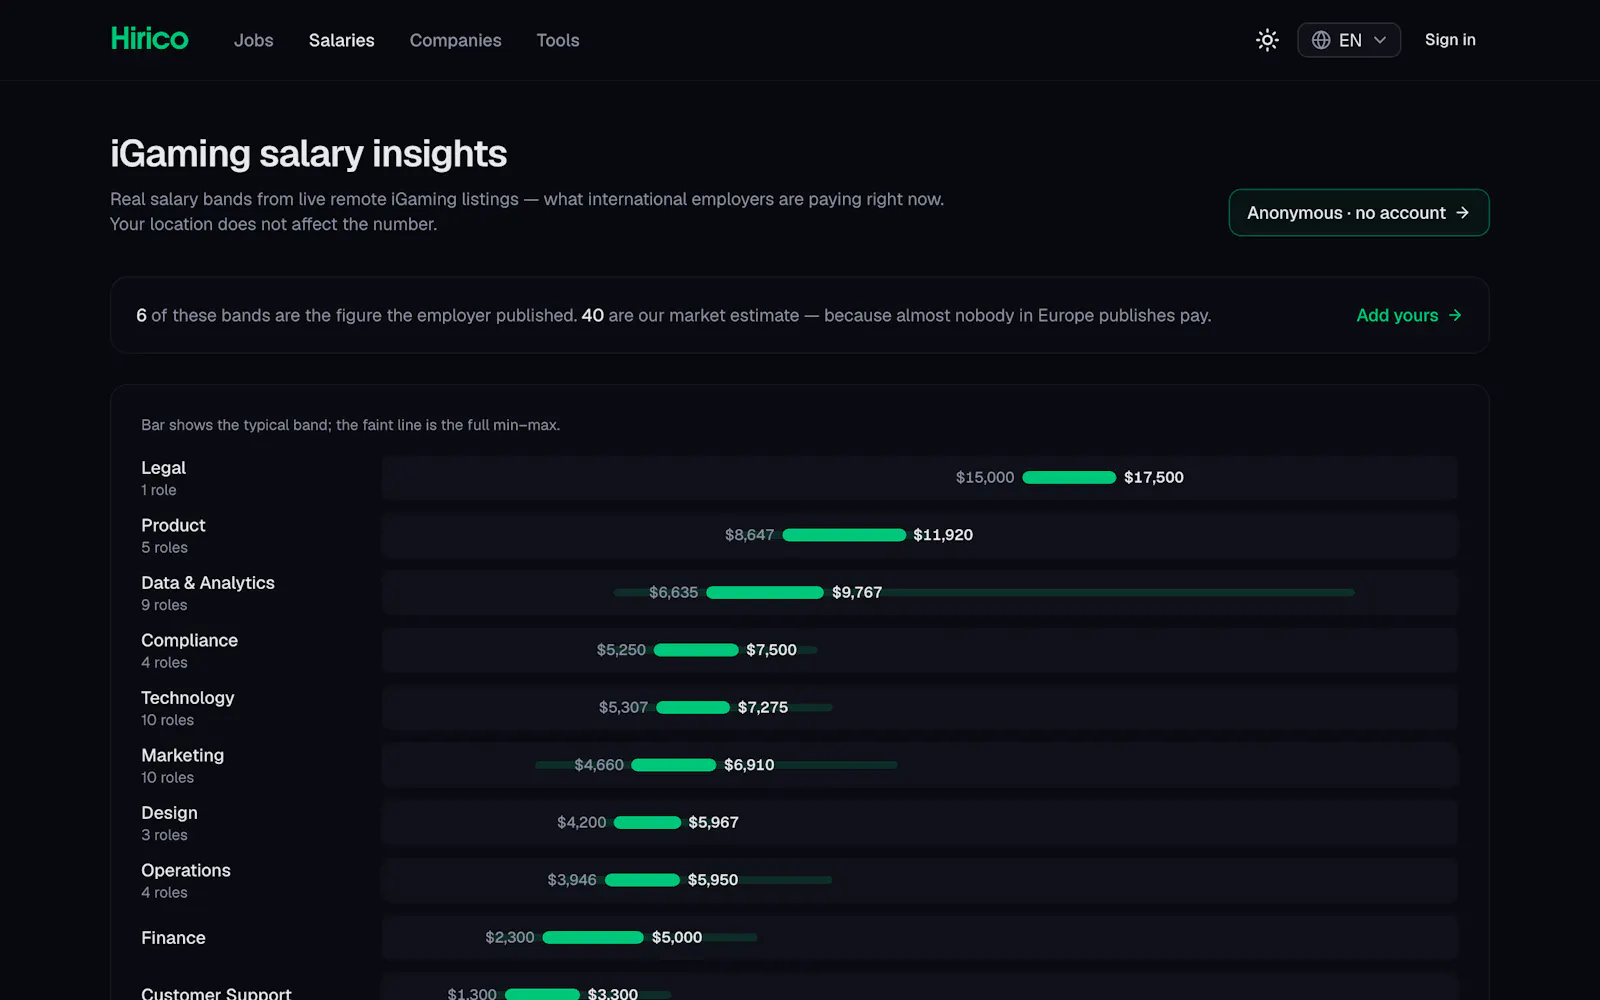The width and height of the screenshot is (1600, 1000).
Task: Select the Technology category label
Action: [187, 698]
